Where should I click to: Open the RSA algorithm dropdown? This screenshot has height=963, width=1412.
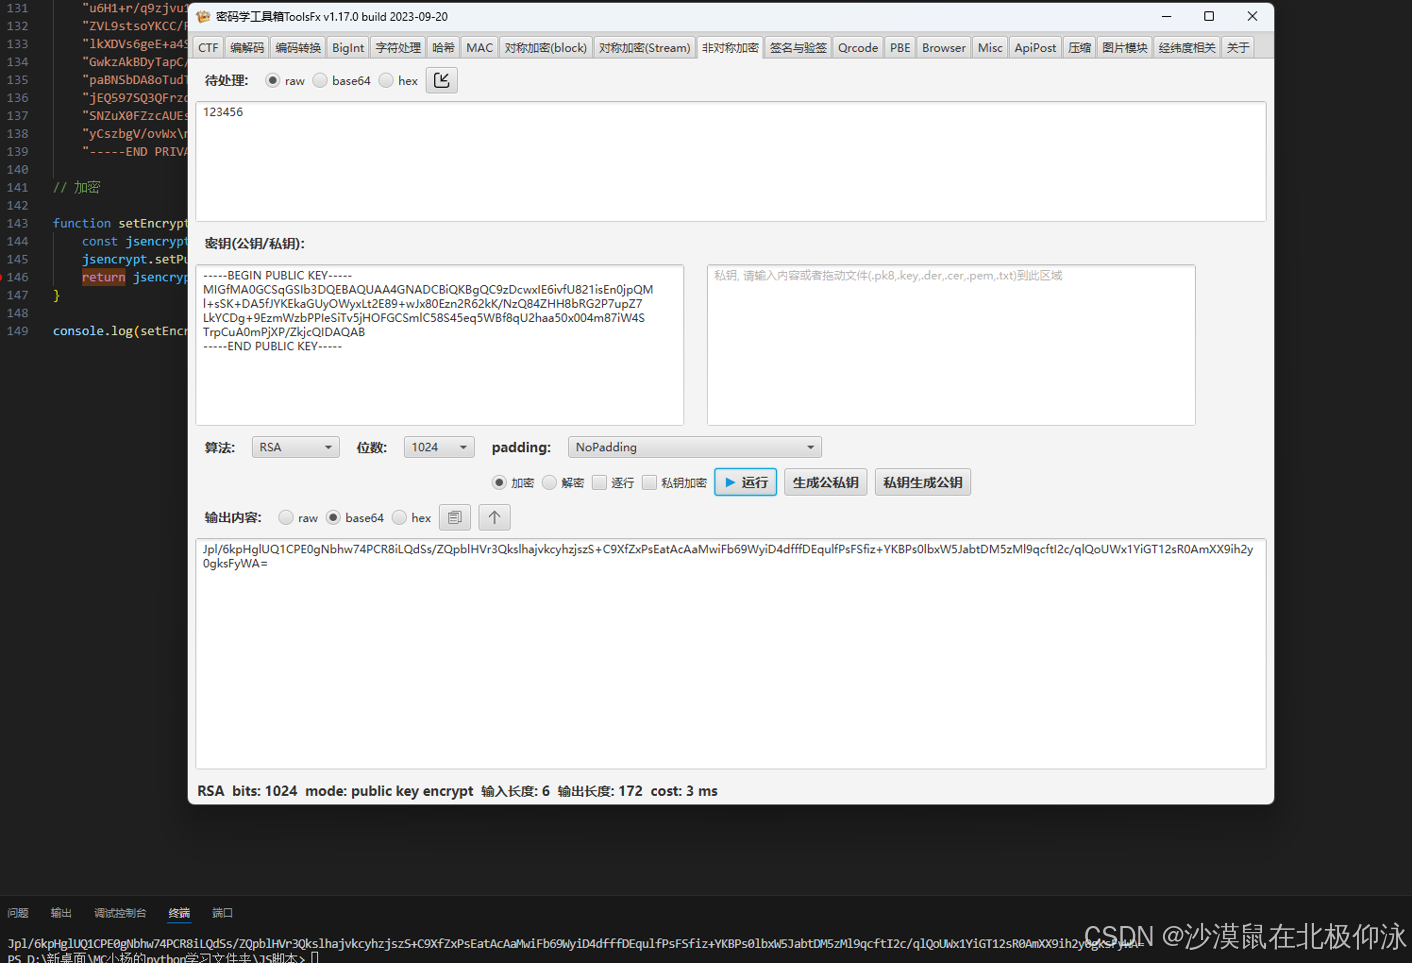tap(295, 447)
